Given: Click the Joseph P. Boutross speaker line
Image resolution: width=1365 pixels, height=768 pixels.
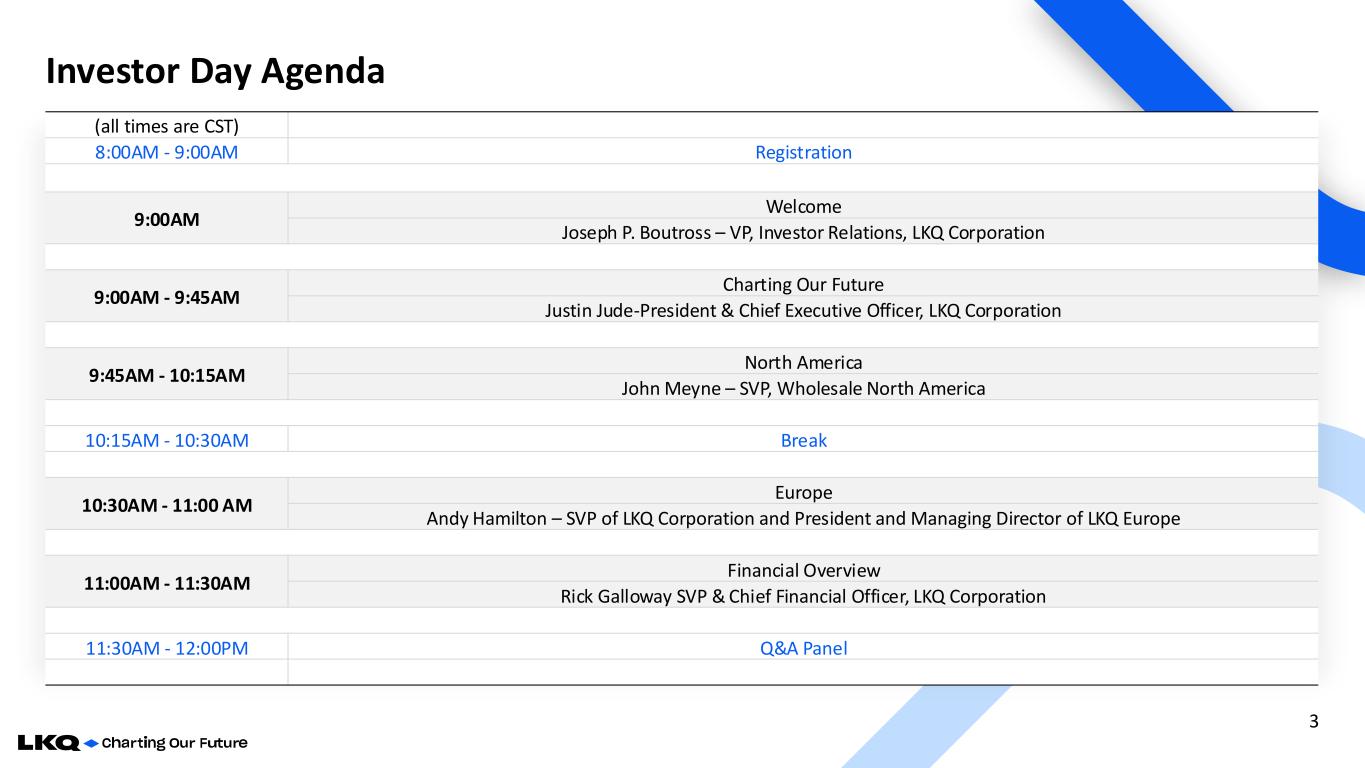Looking at the screenshot, I should point(803,232).
